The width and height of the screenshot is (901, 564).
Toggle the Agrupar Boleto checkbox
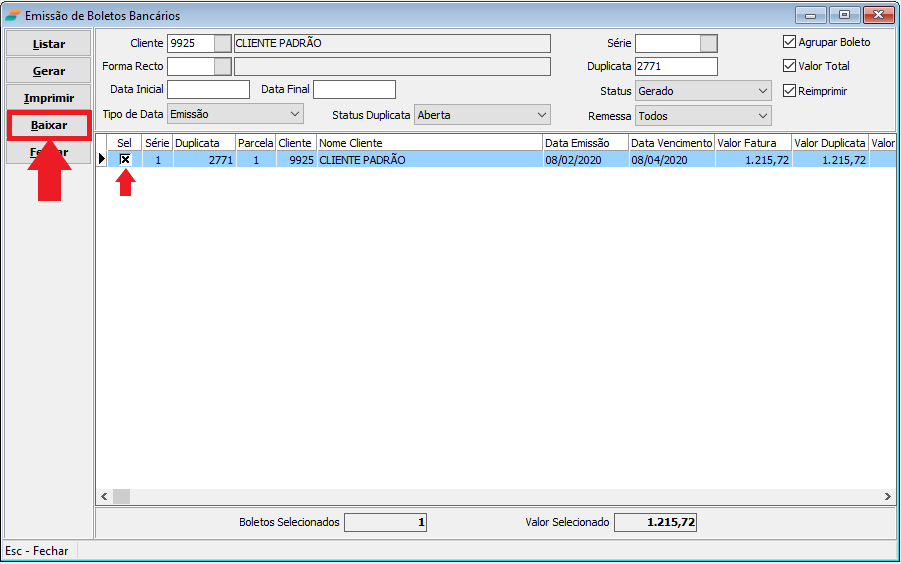point(789,42)
